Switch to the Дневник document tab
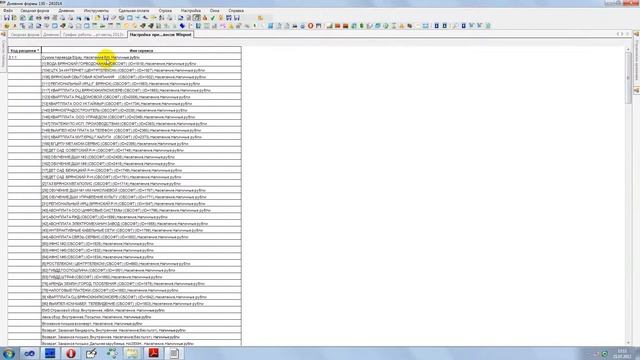640x360 pixels. tap(51, 35)
